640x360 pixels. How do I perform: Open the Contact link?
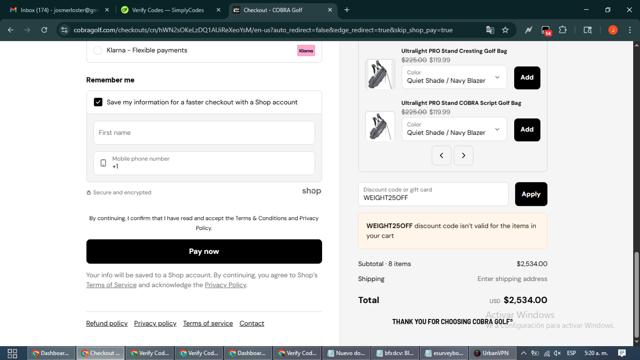pyautogui.click(x=252, y=323)
